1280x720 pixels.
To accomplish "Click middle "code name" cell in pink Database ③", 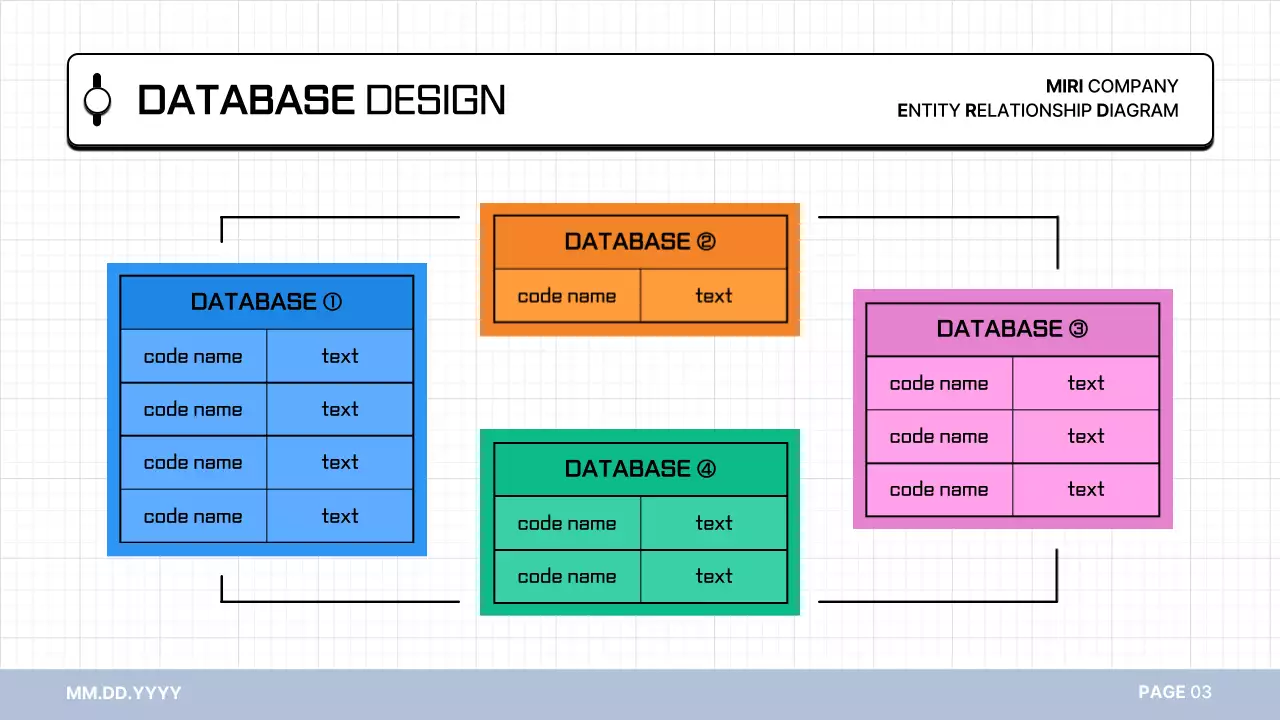I will [939, 437].
